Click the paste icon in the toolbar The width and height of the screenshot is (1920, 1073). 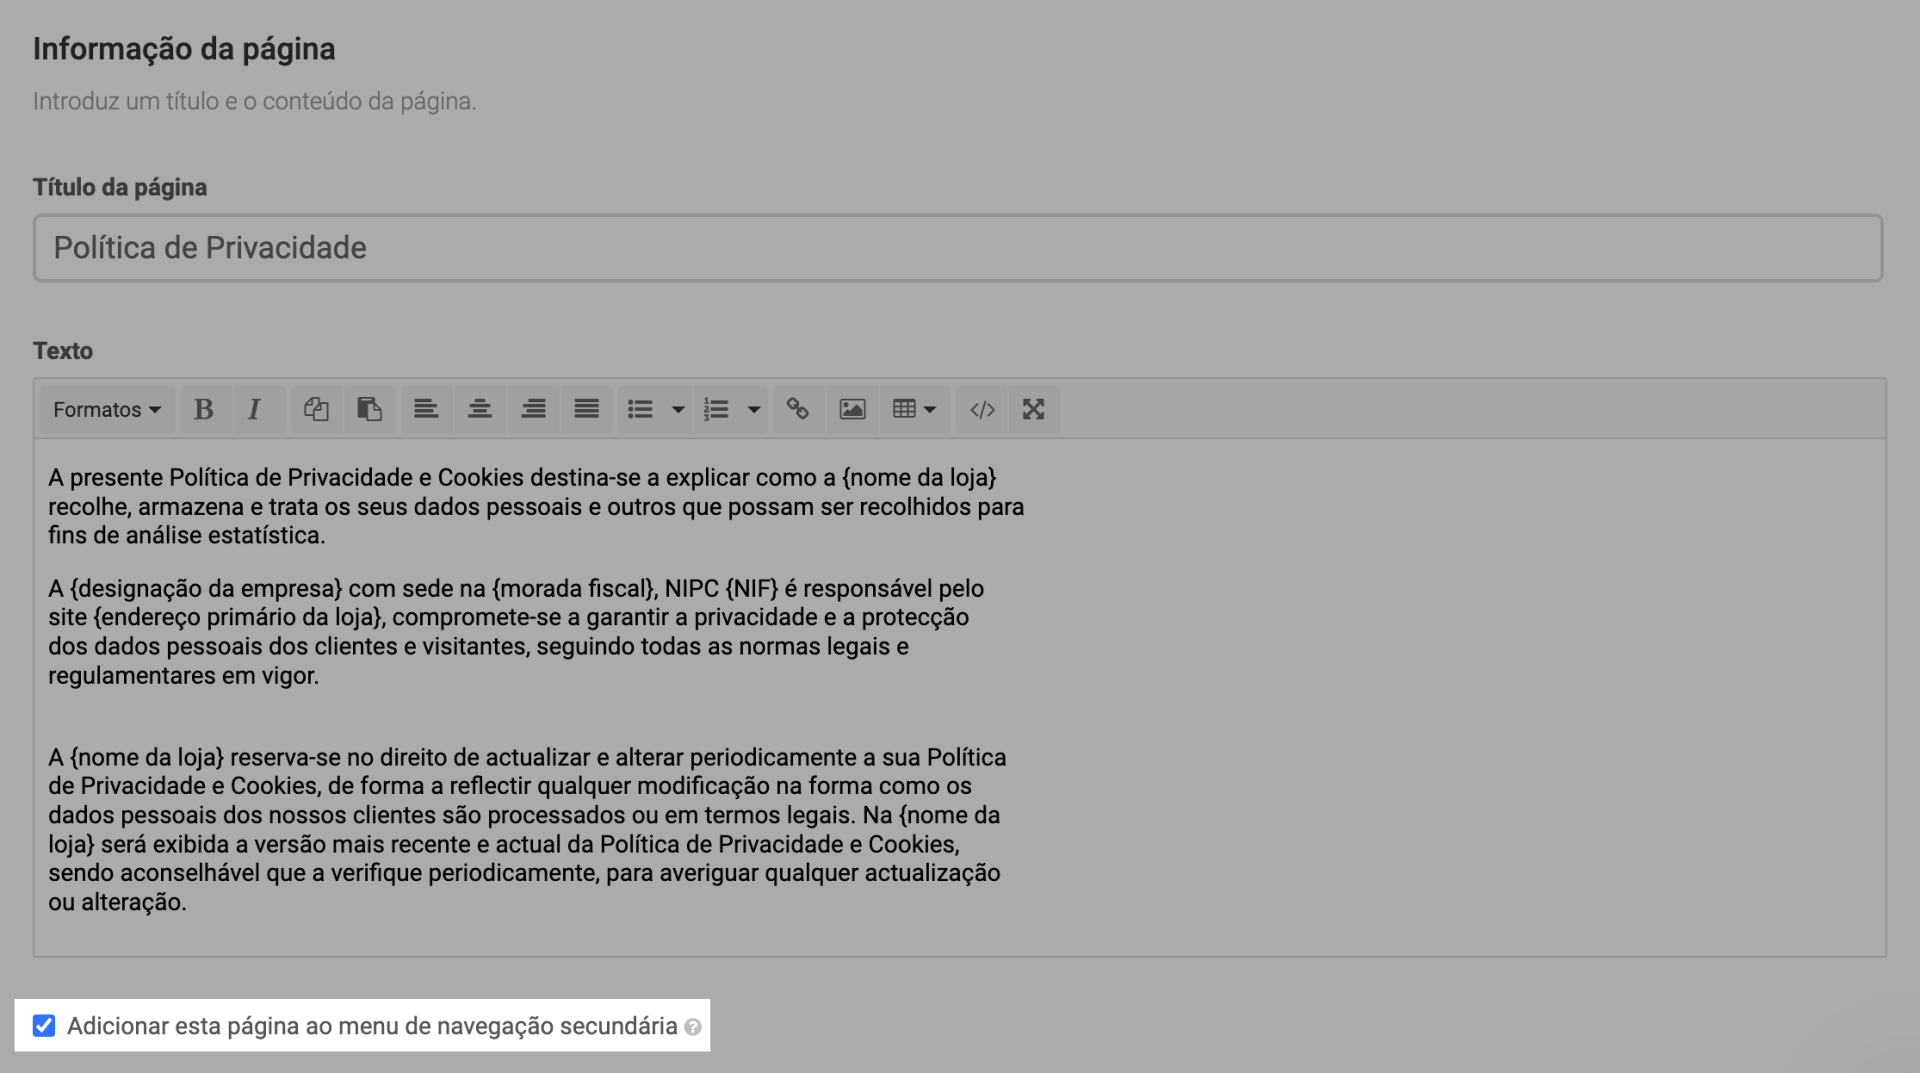(369, 409)
